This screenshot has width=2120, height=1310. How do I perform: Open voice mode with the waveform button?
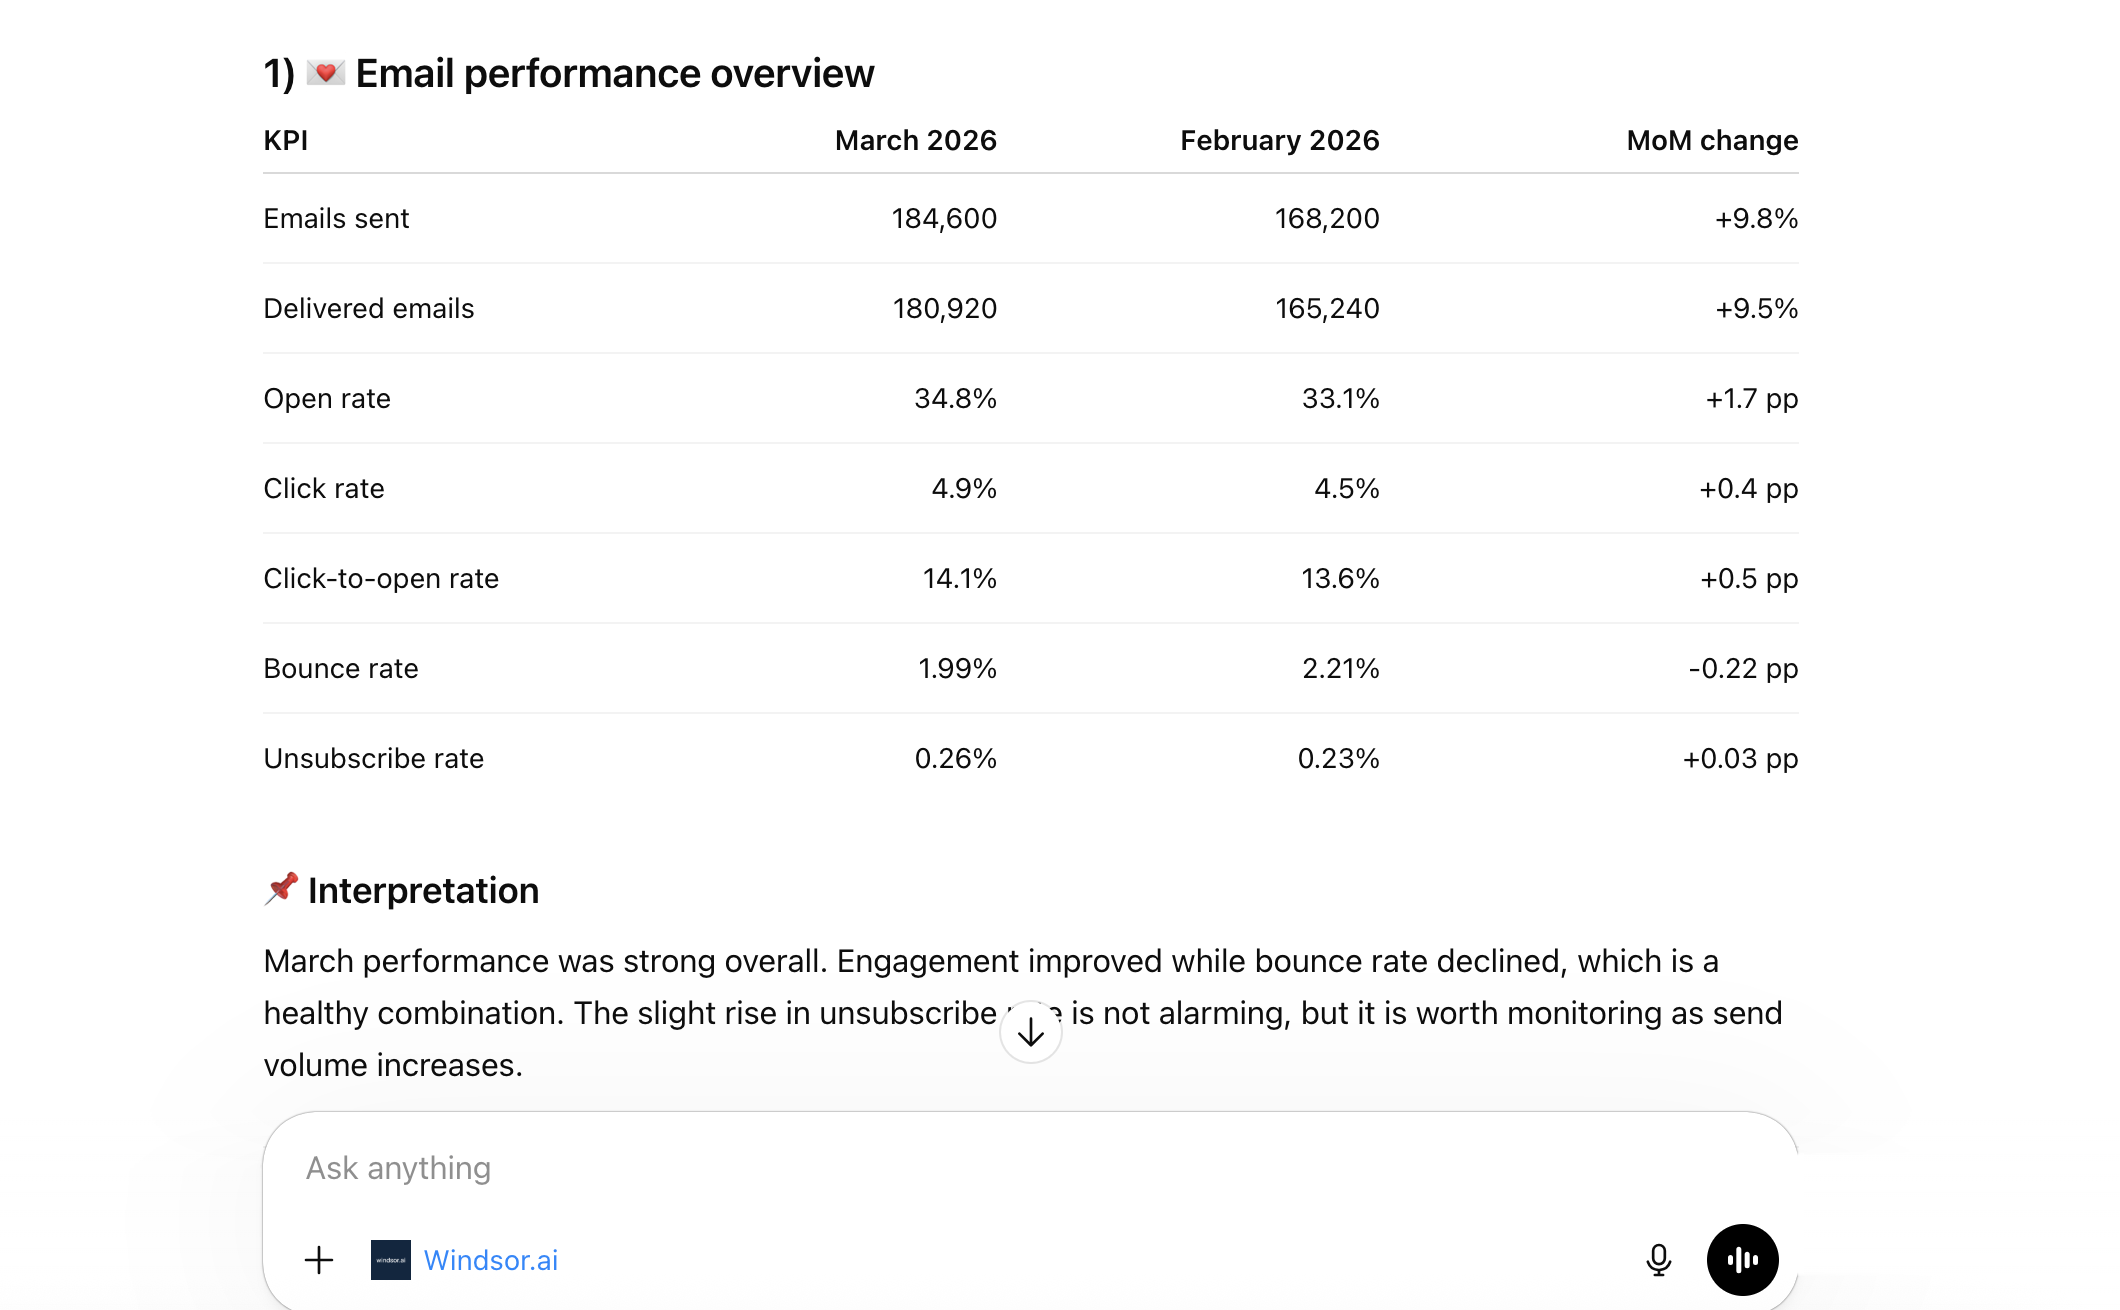click(x=1742, y=1260)
